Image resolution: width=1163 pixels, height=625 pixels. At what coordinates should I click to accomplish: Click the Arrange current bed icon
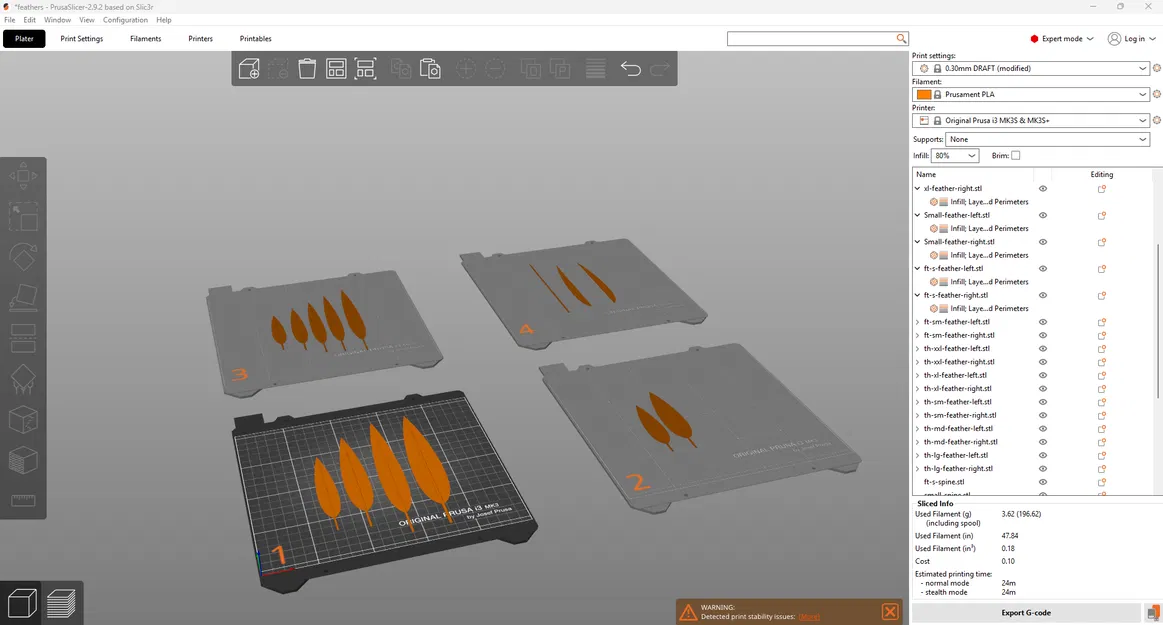click(x=365, y=69)
